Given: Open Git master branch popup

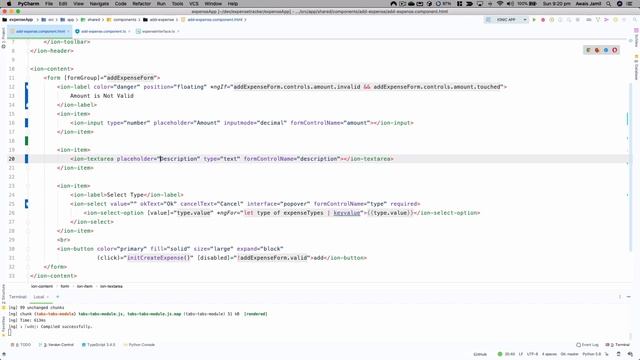Looking at the screenshot, I should coord(569,354).
